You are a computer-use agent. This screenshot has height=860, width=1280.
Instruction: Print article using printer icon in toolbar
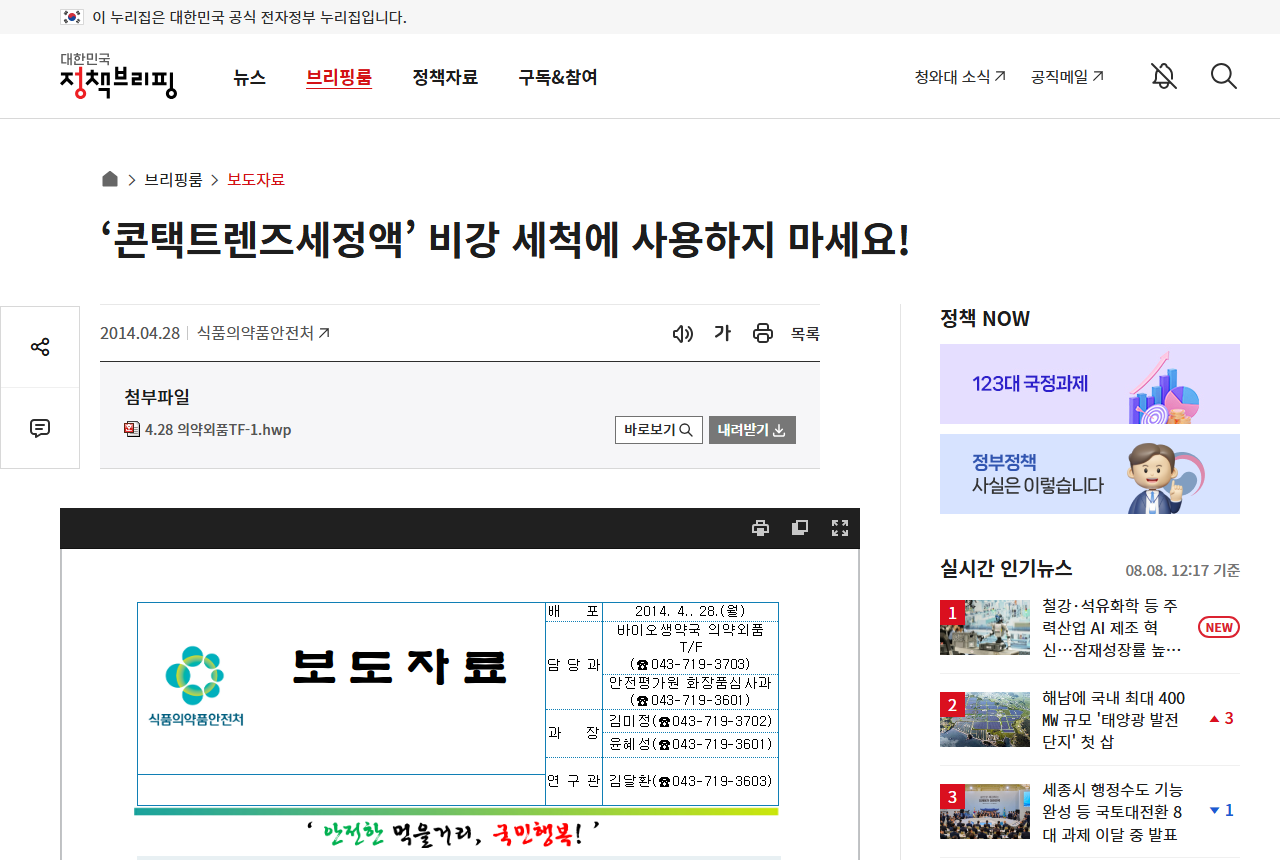[x=763, y=334]
